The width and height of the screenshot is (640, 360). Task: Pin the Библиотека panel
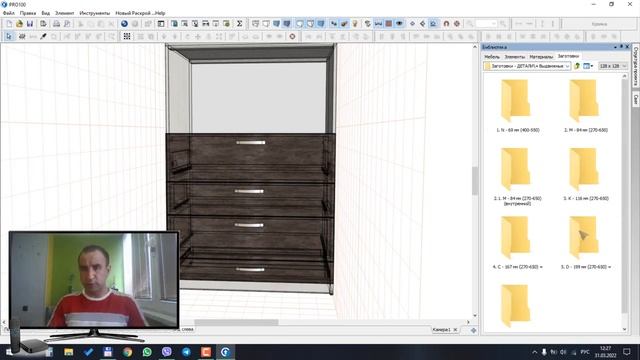click(x=621, y=47)
